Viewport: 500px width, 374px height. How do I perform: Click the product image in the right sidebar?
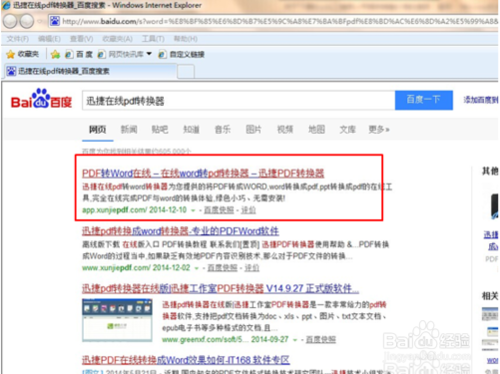pos(494,206)
